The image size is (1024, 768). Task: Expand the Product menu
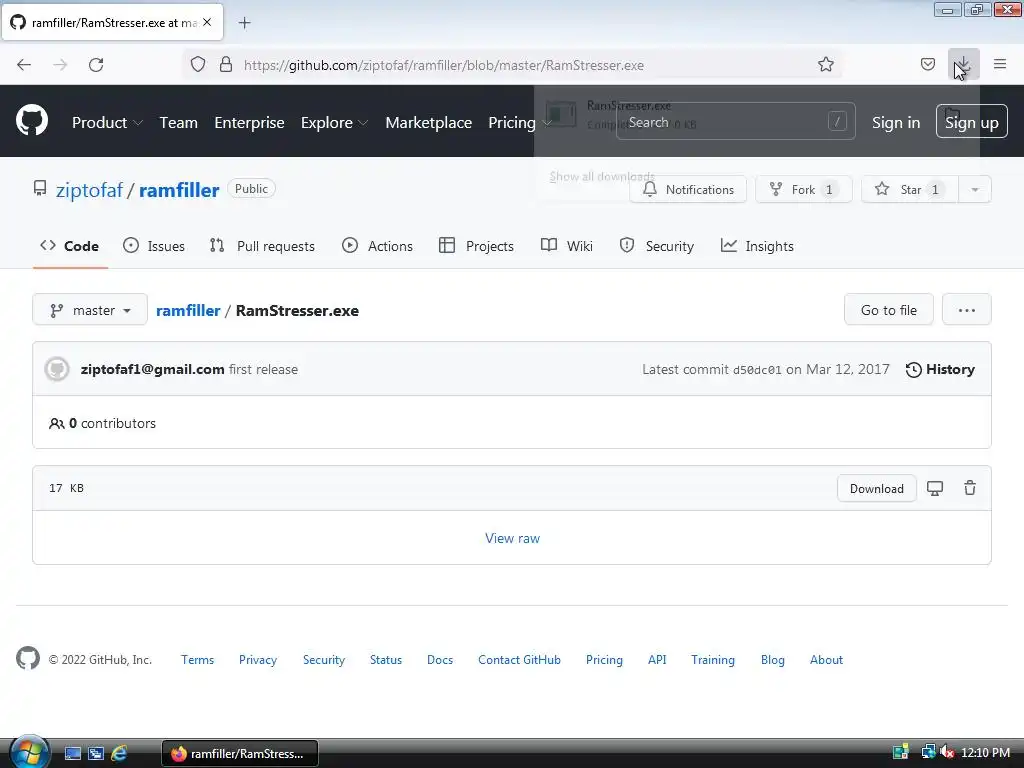(107, 122)
